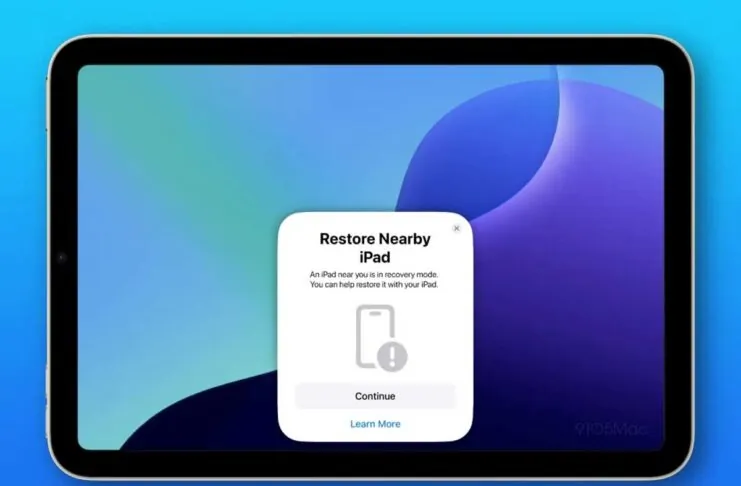Image resolution: width=741 pixels, height=486 pixels.
Task: Click the "Restore Nearby iPad" heading
Action: click(375, 248)
